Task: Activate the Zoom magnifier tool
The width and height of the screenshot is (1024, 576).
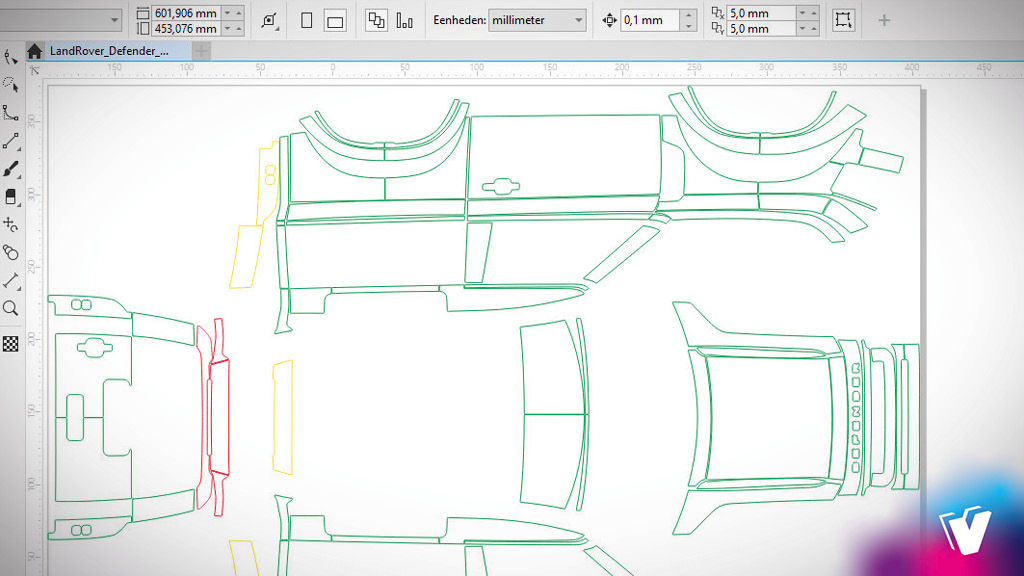Action: [x=11, y=309]
